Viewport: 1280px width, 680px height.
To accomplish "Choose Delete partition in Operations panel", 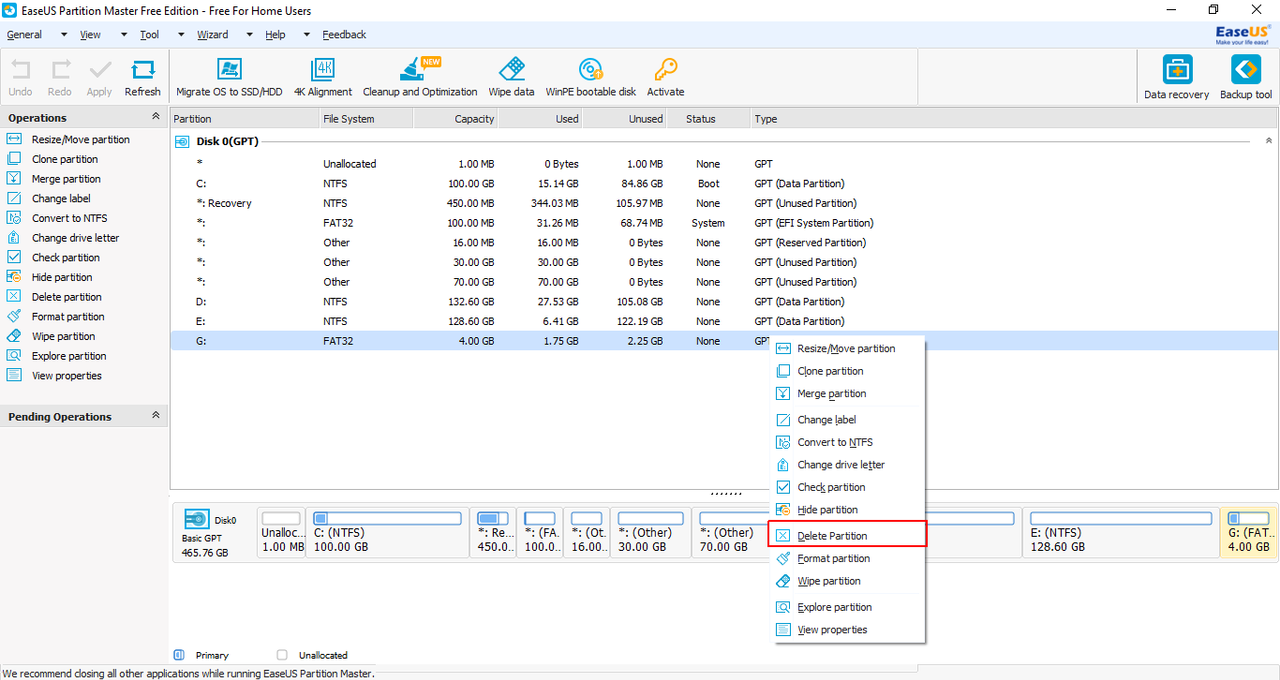I will [x=54, y=297].
